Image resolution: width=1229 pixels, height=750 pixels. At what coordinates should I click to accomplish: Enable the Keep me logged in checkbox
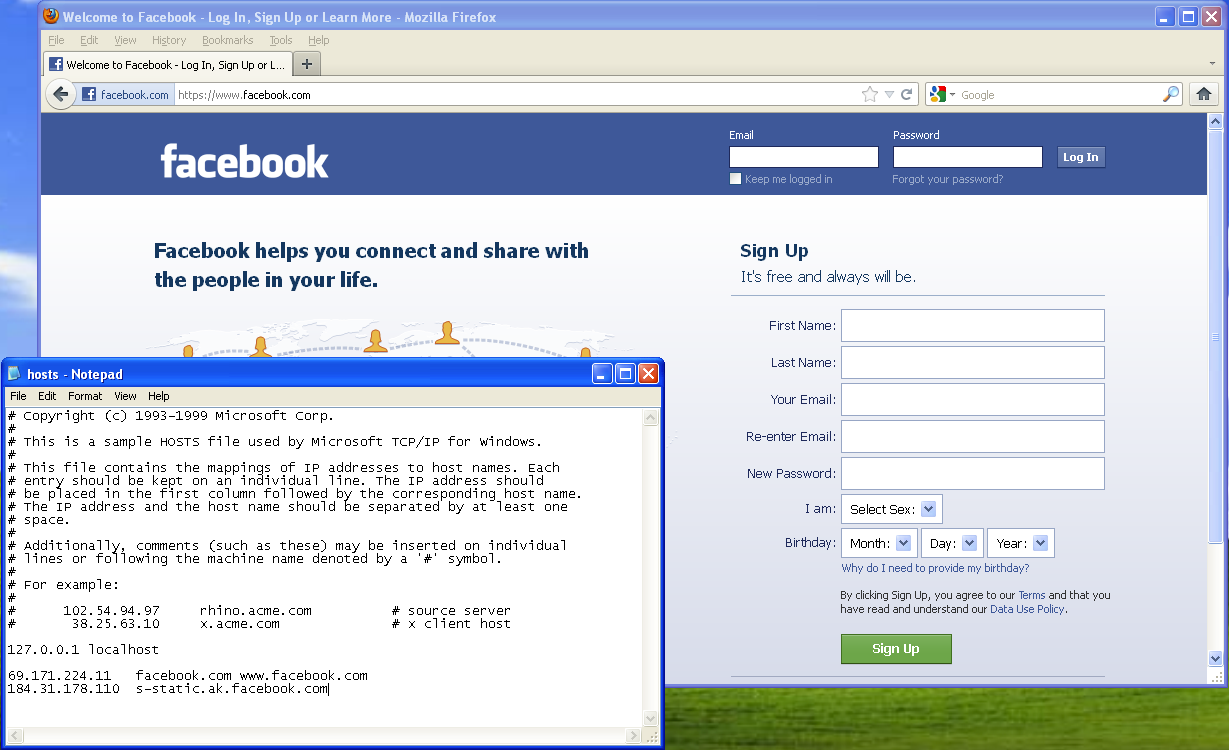click(x=736, y=179)
